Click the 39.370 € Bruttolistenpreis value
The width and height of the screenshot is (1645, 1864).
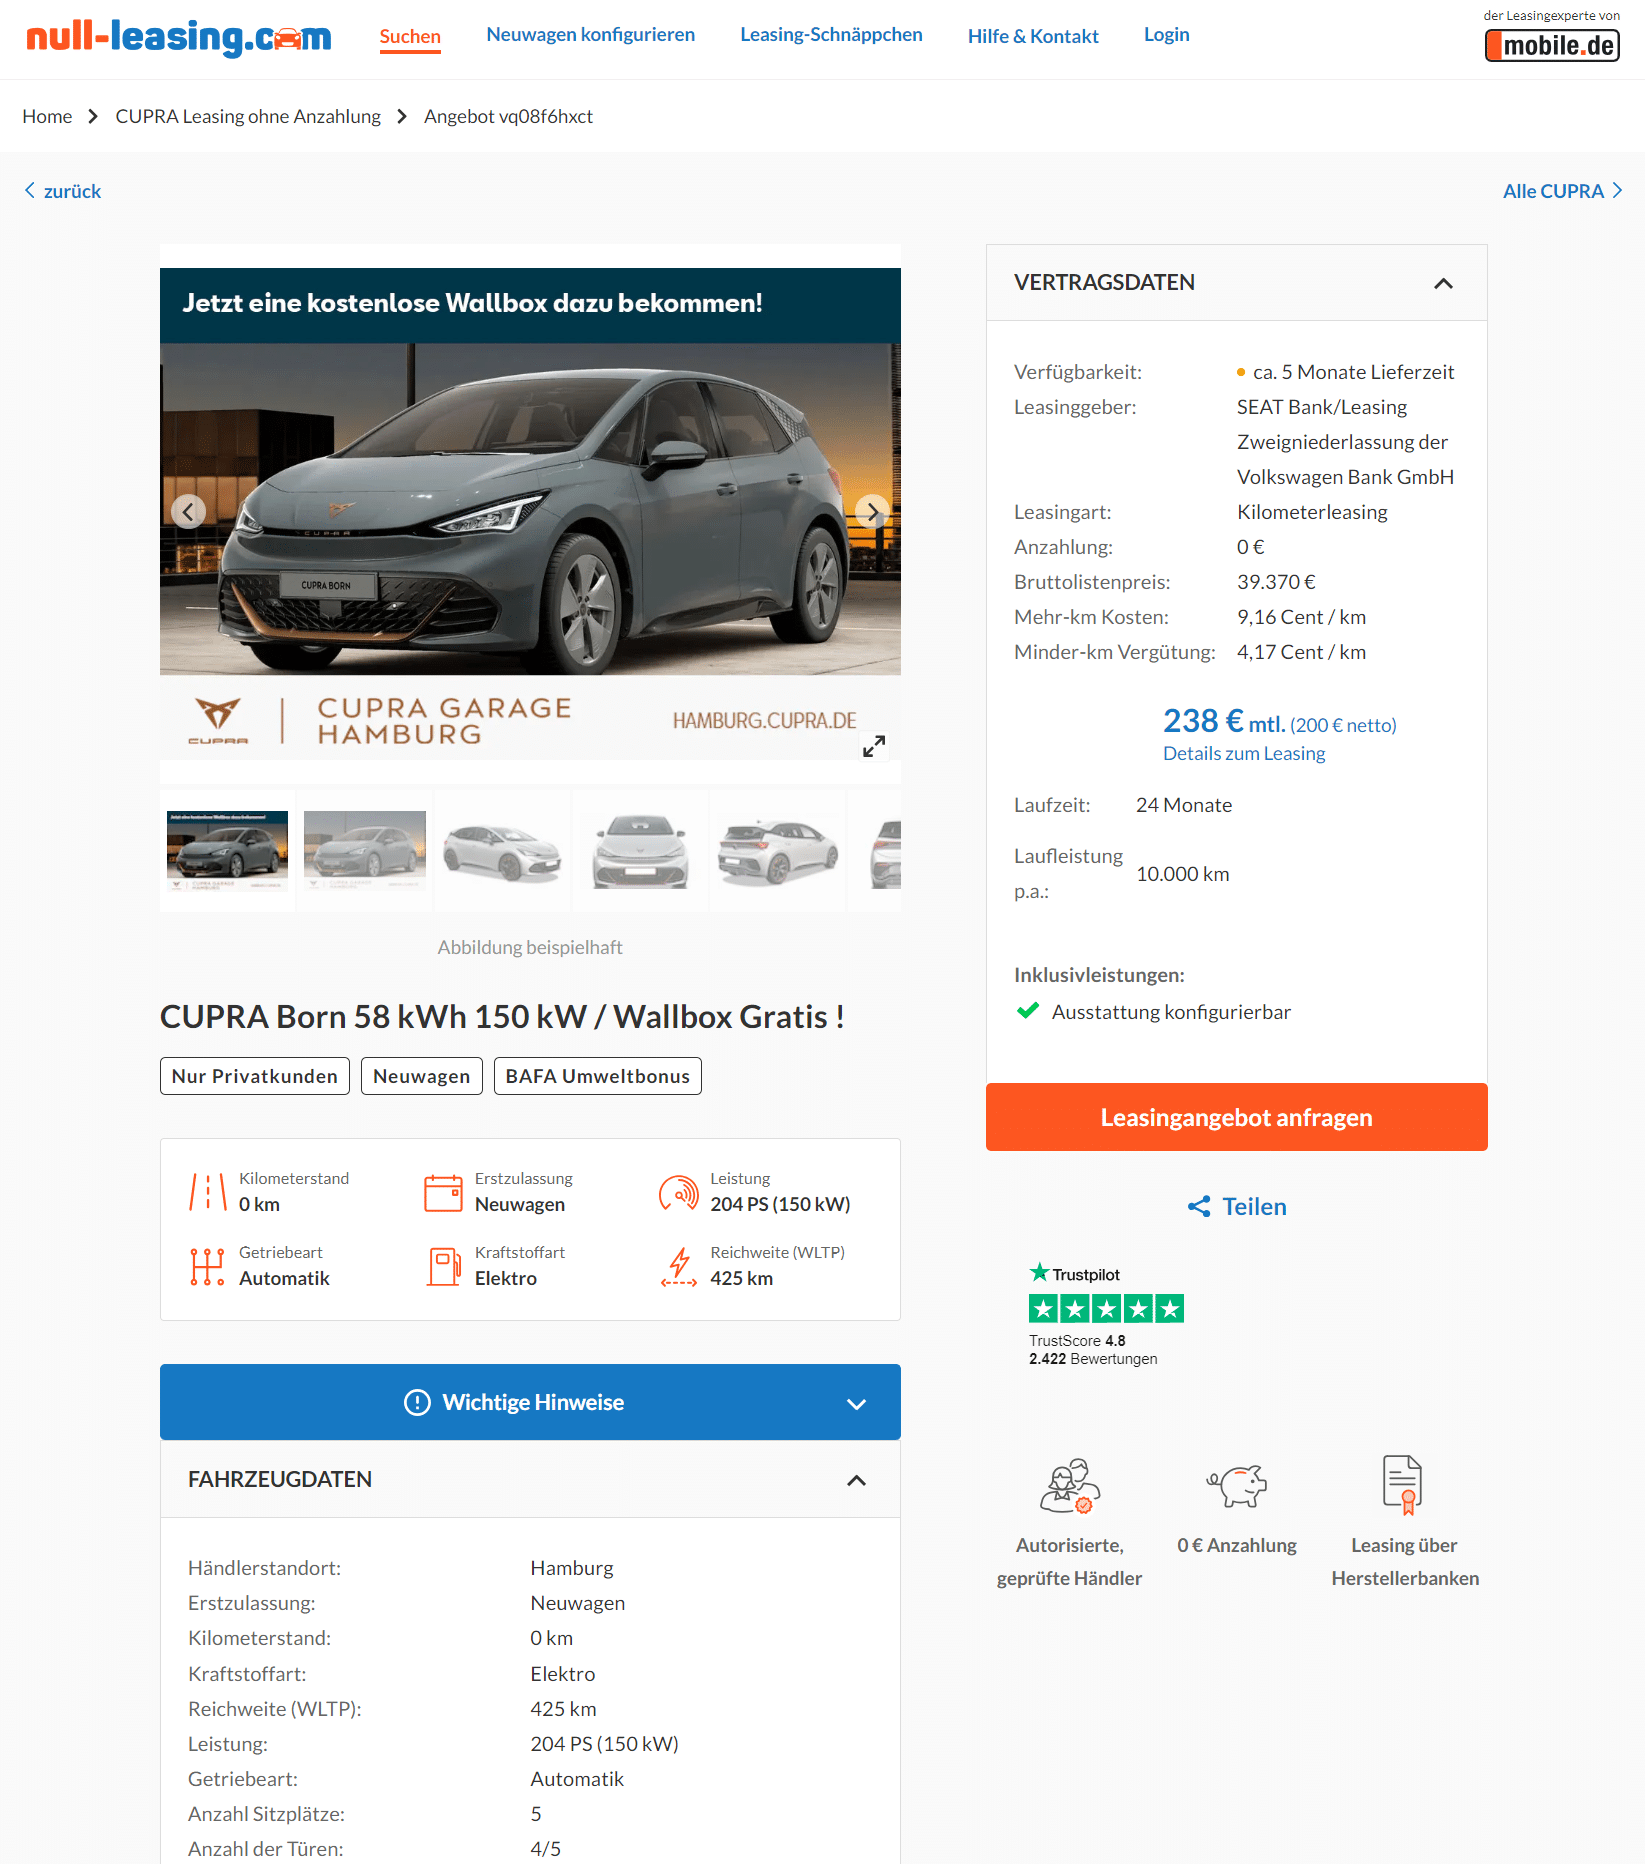(1276, 582)
